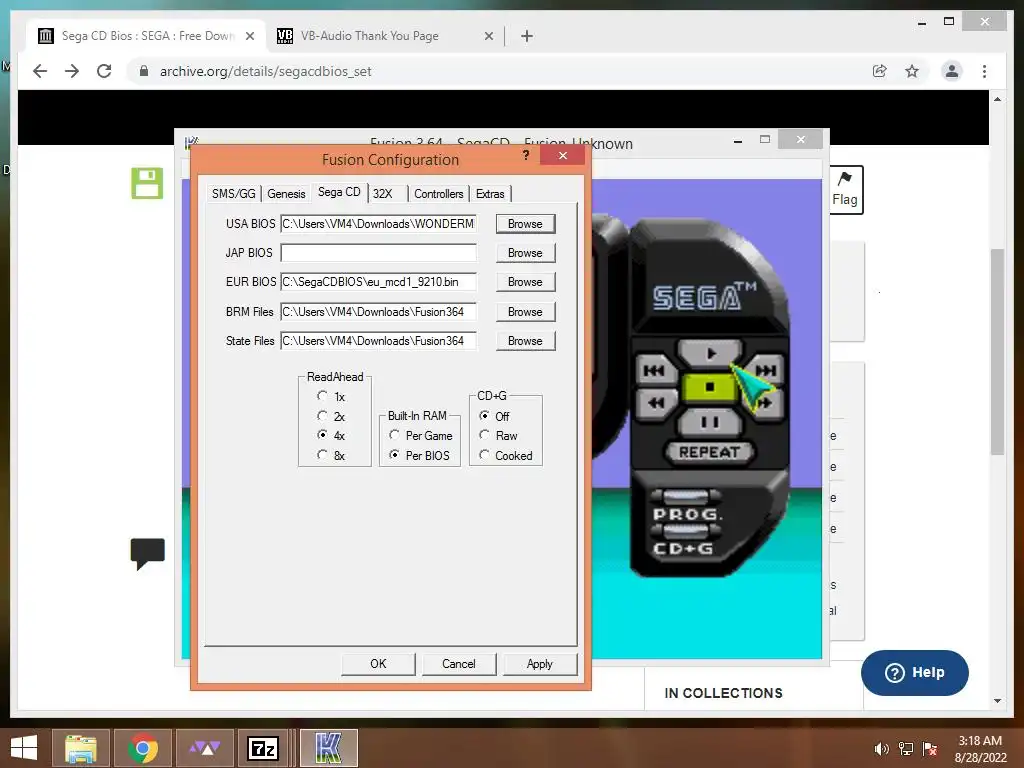This screenshot has height=768, width=1024.
Task: Apply the configuration changes
Action: tap(539, 664)
